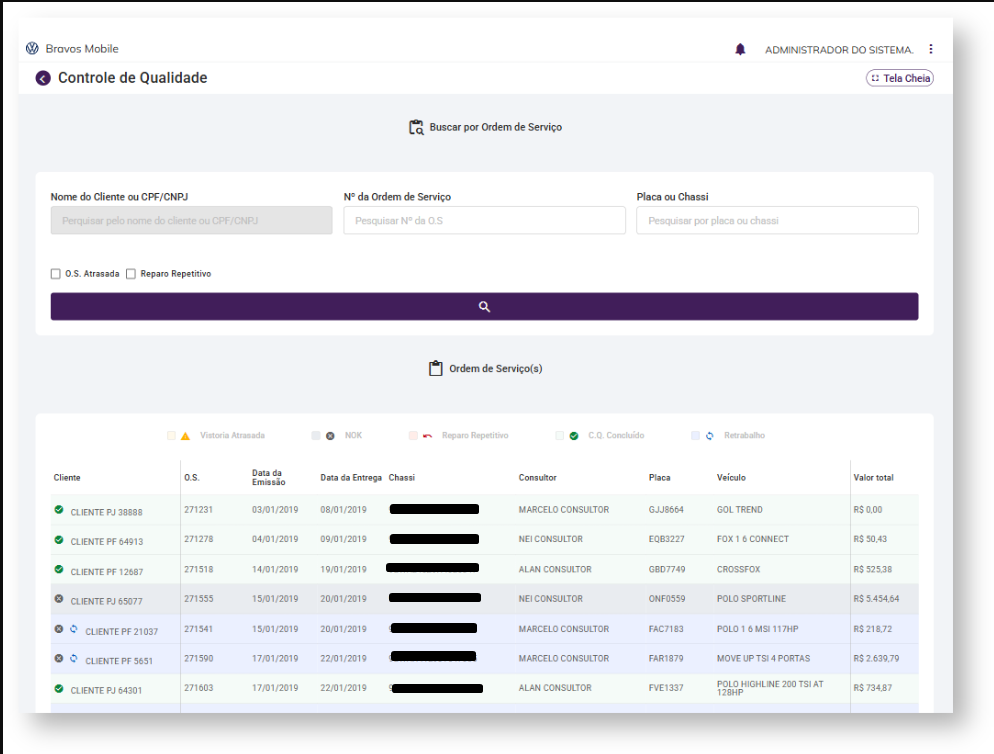Viewport: 994px width, 754px height.
Task: Sort by the O.S. column header
Action: 192,478
